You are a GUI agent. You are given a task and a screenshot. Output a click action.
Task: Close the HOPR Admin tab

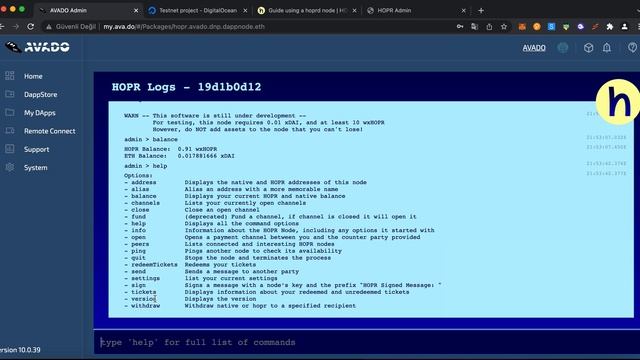[464, 11]
